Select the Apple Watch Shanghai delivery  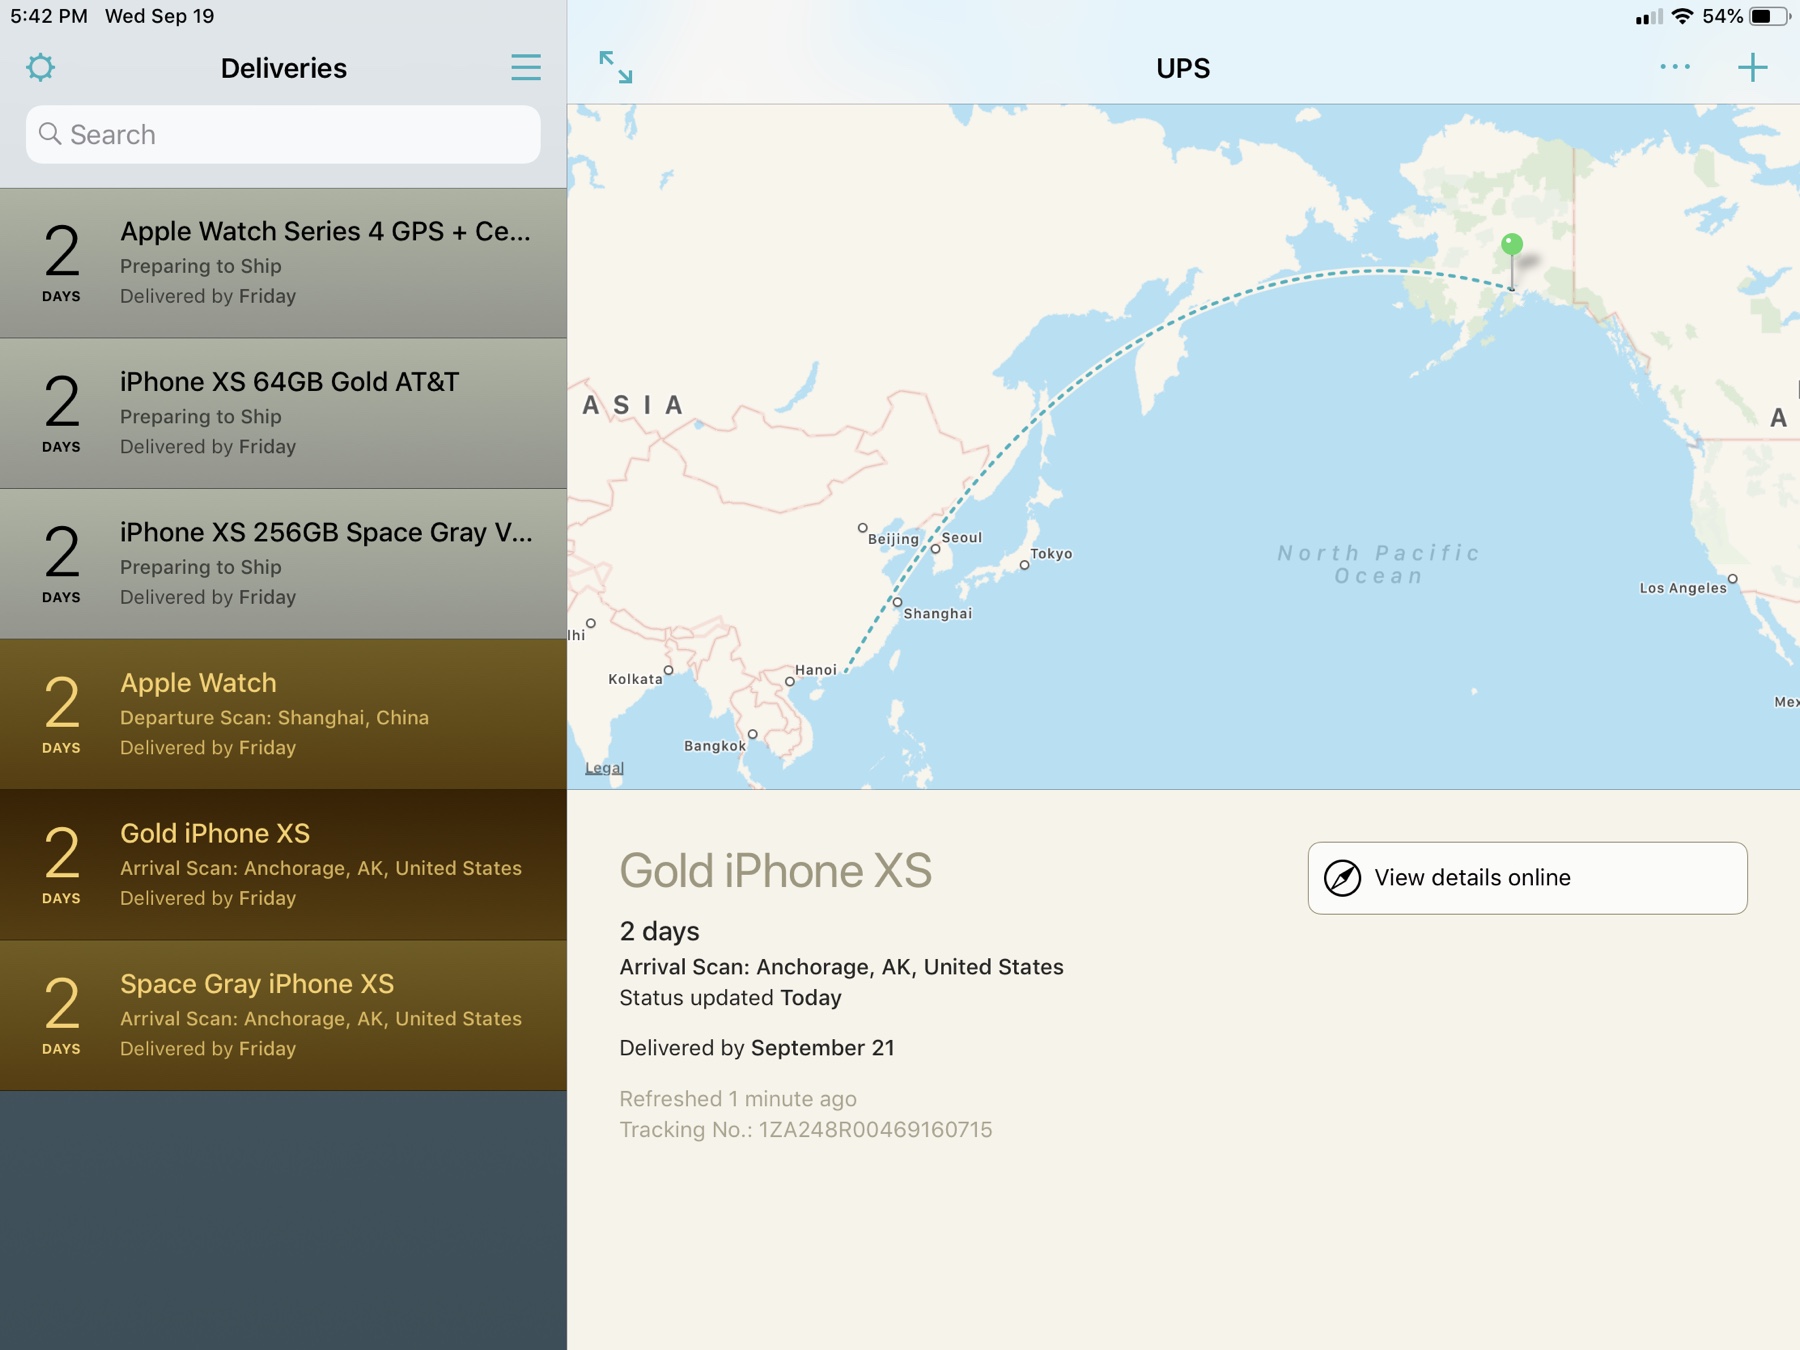click(x=283, y=715)
